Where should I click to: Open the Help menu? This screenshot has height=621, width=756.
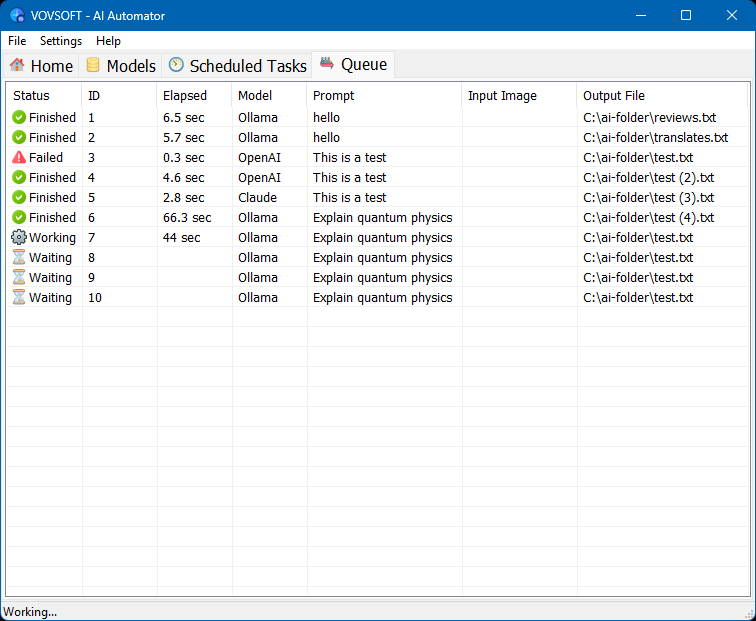tap(108, 41)
